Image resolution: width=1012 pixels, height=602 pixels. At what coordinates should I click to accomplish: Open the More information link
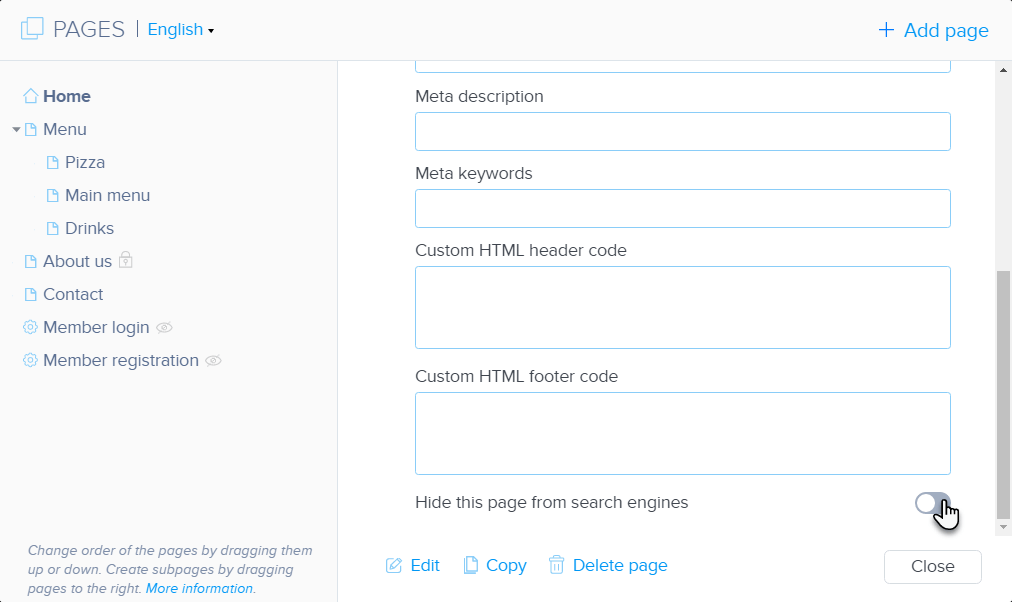click(x=199, y=589)
